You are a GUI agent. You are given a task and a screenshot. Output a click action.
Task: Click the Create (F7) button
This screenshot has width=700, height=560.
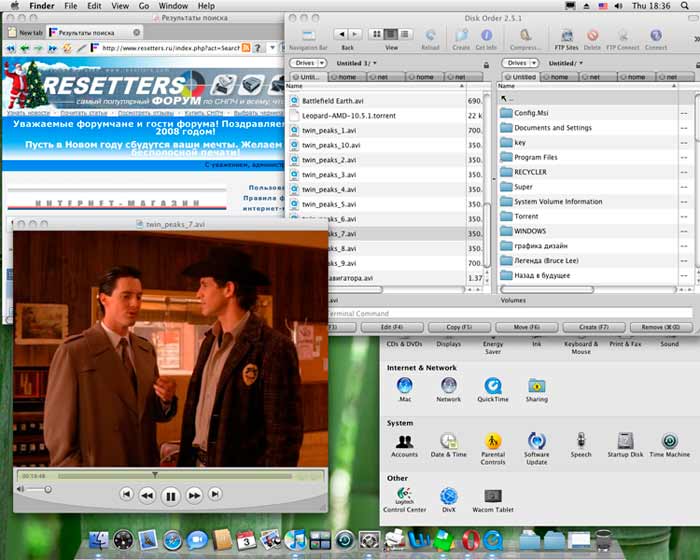point(594,327)
